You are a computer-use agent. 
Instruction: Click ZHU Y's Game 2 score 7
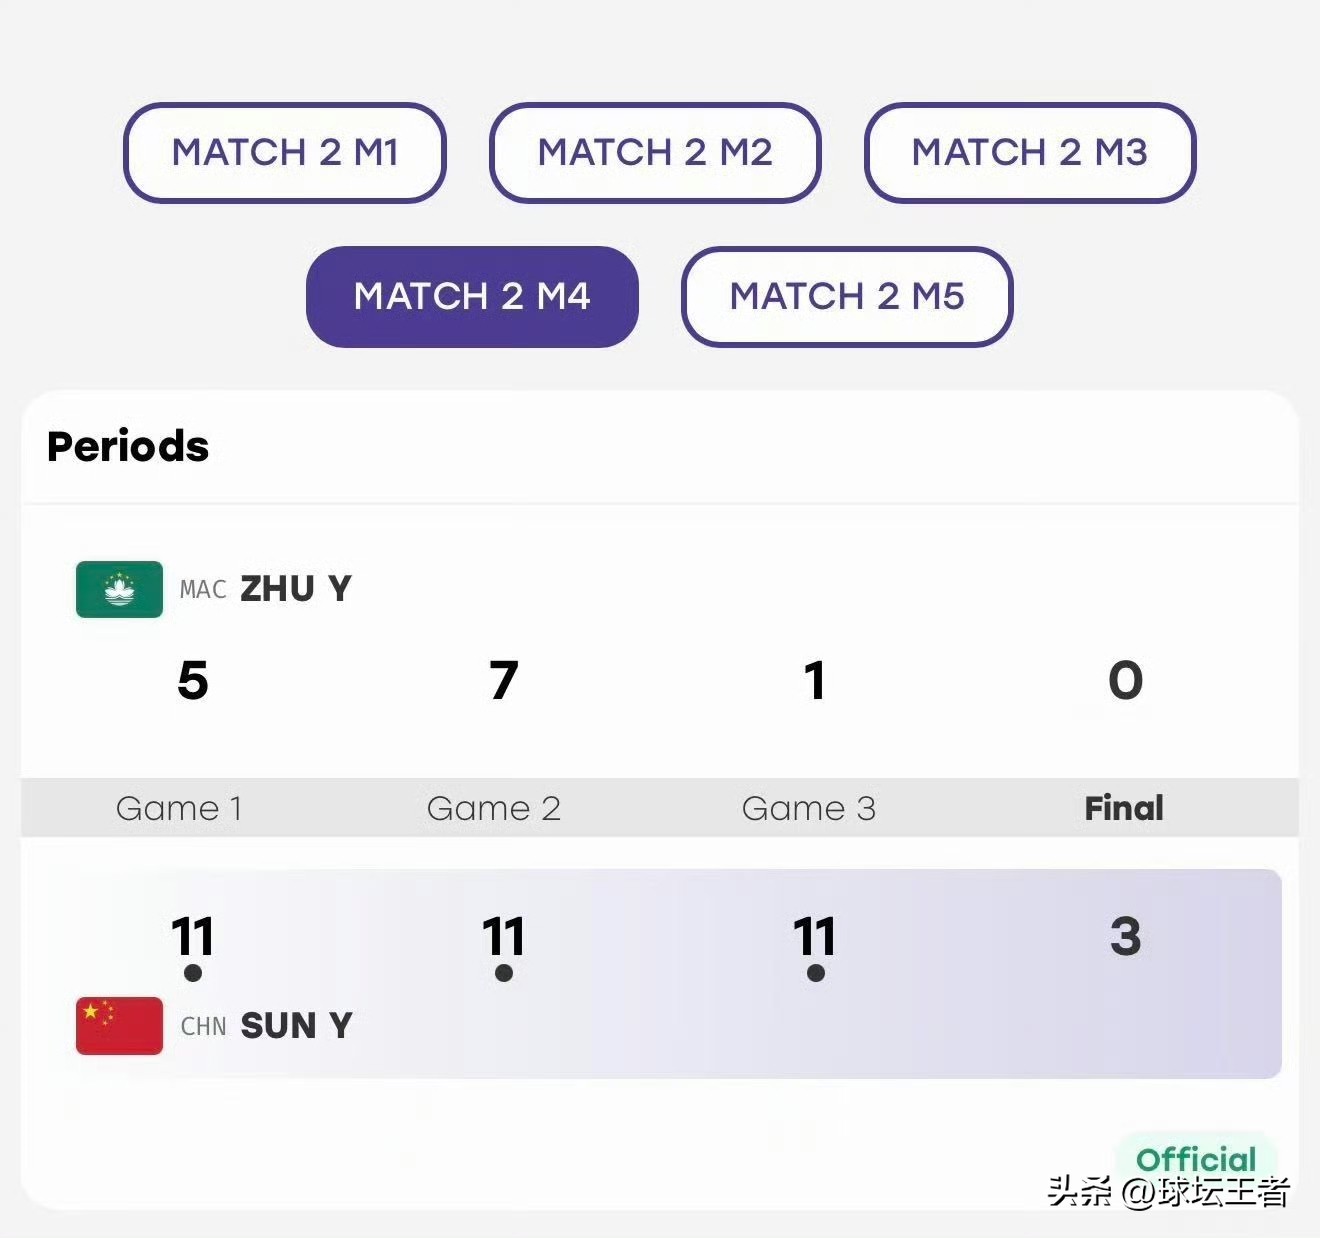click(504, 681)
